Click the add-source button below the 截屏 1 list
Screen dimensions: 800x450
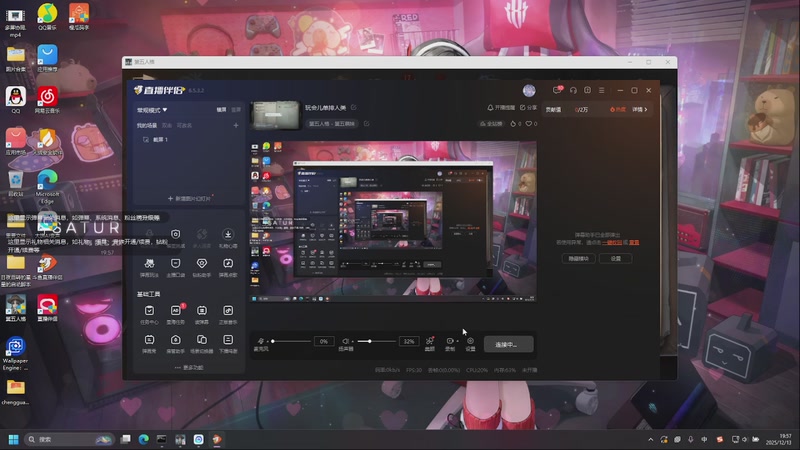(x=189, y=198)
